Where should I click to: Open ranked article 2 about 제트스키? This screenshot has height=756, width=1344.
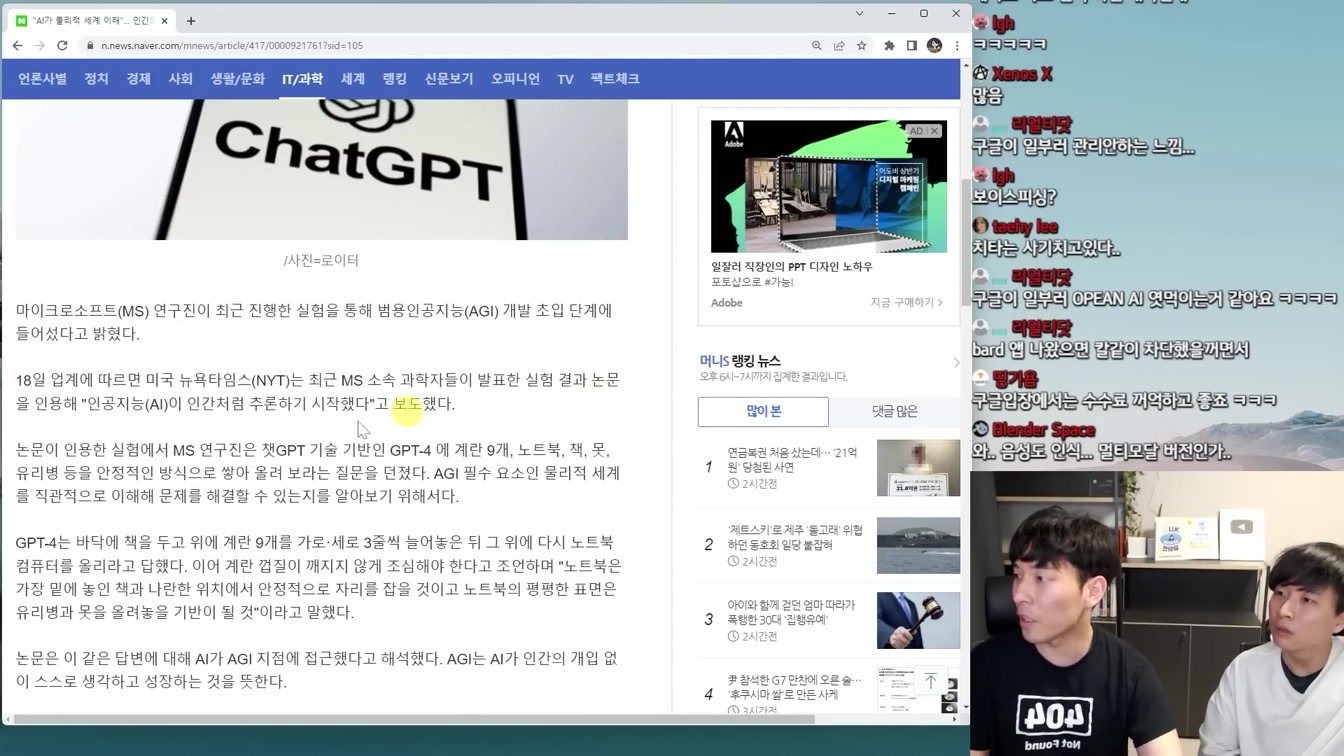click(x=795, y=537)
